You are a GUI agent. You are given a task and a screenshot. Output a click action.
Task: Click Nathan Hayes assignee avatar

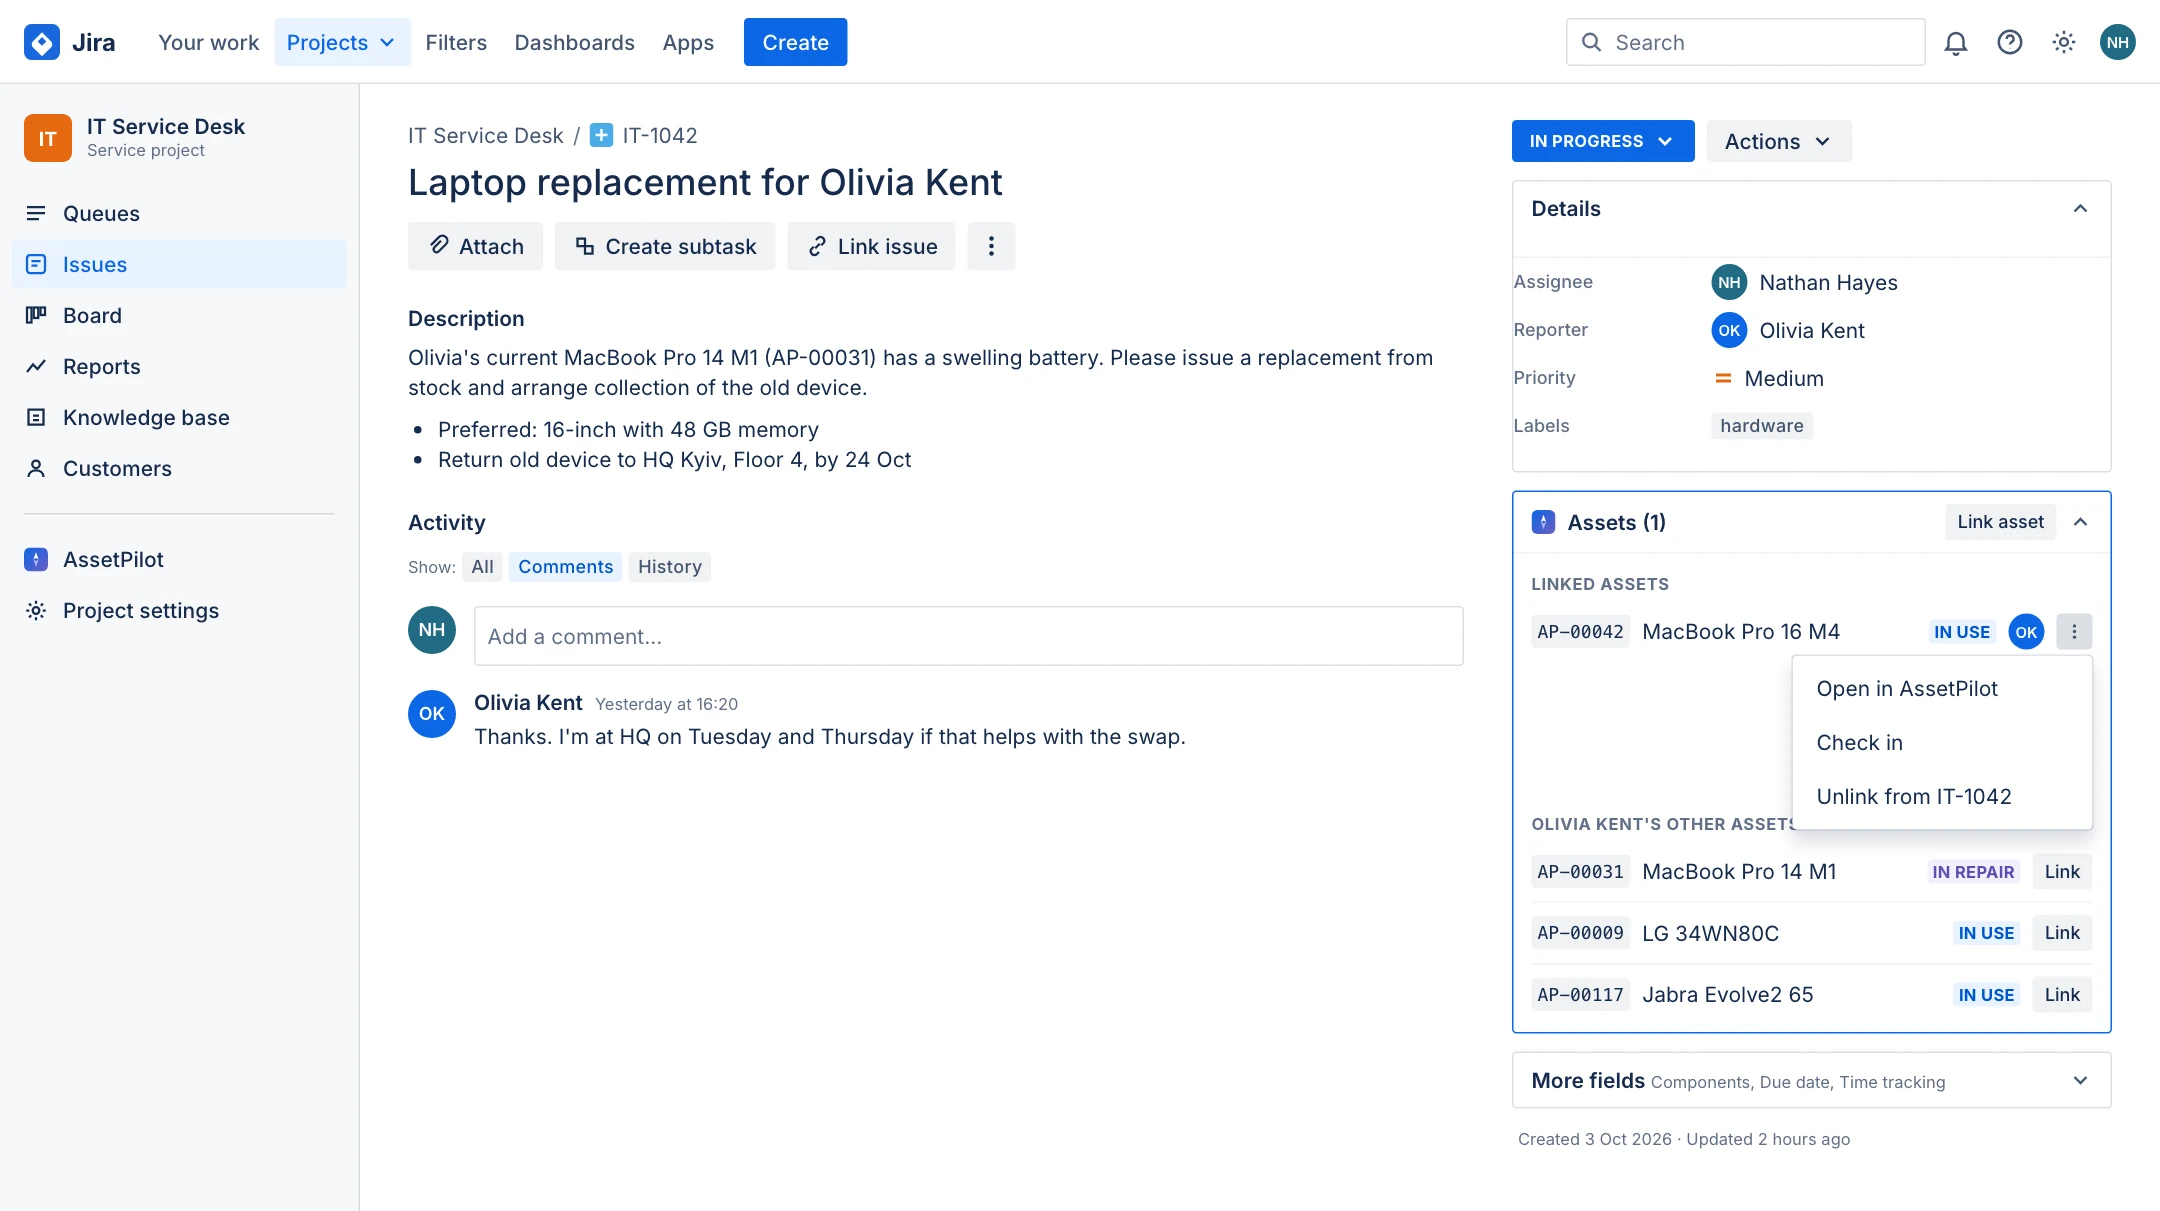1729,282
